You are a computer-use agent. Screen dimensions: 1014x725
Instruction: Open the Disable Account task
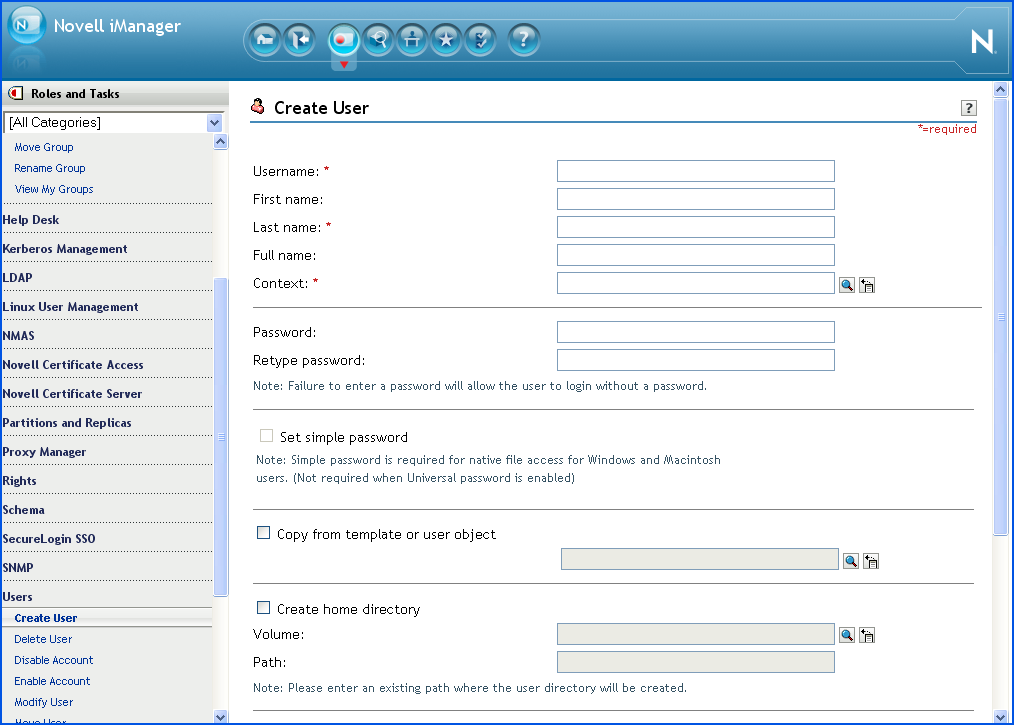pos(54,660)
